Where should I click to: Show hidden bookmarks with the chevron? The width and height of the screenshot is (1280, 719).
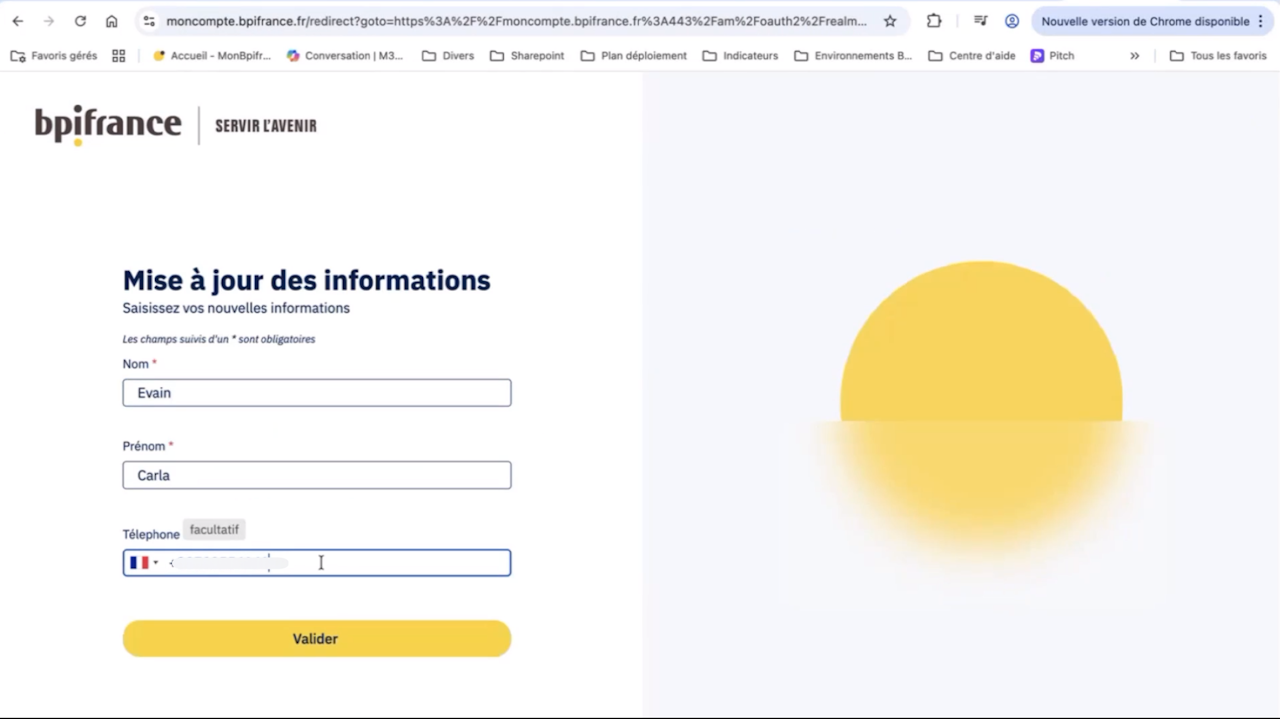[1134, 56]
